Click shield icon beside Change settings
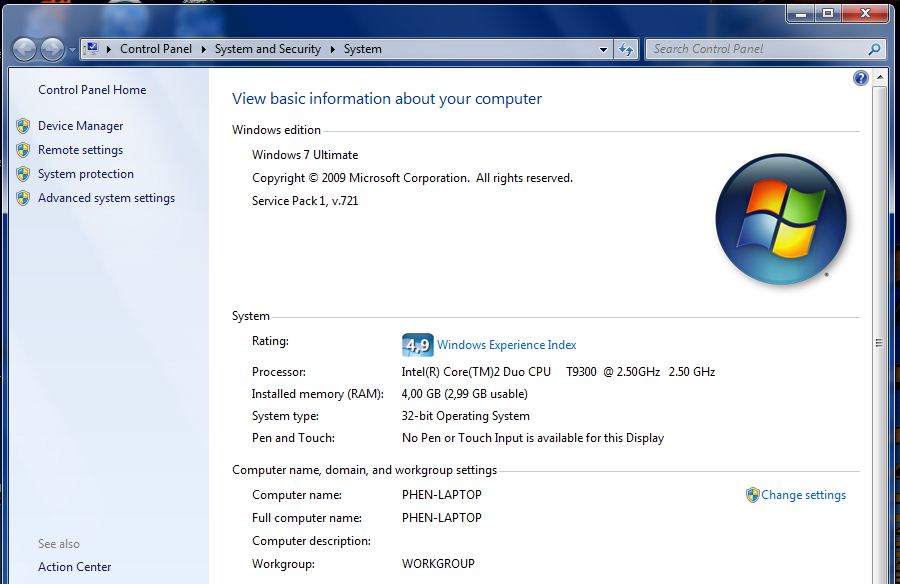 752,495
